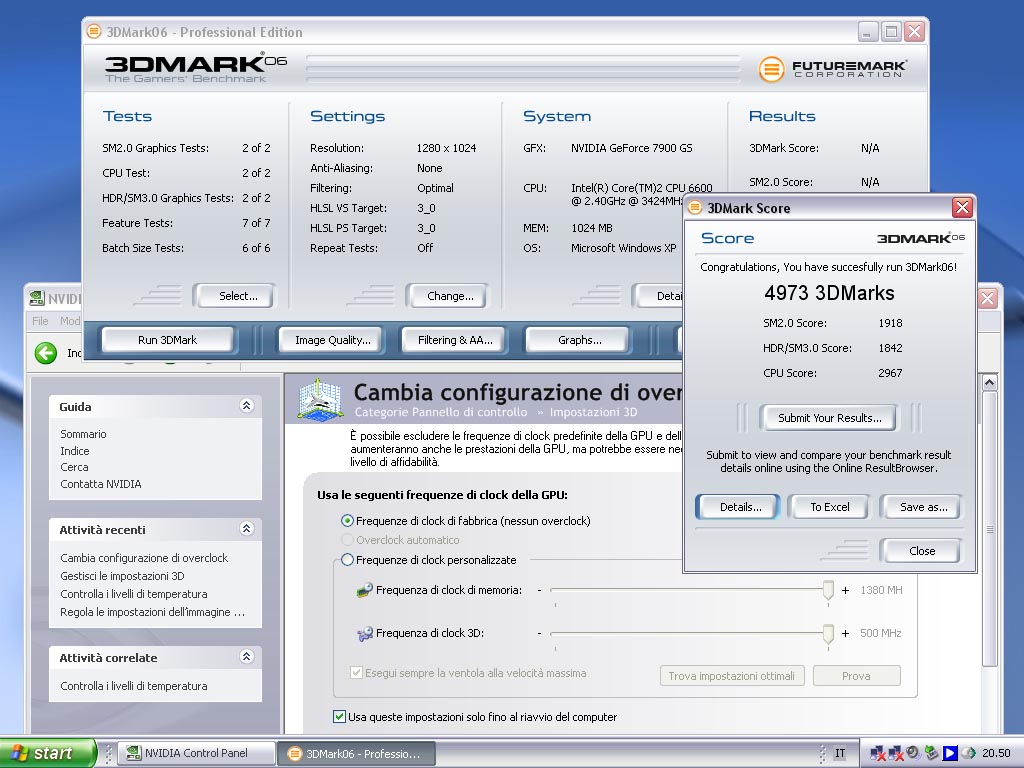Select factory clock frequencies (nessun overclock) option
The width and height of the screenshot is (1024, 768).
347,520
